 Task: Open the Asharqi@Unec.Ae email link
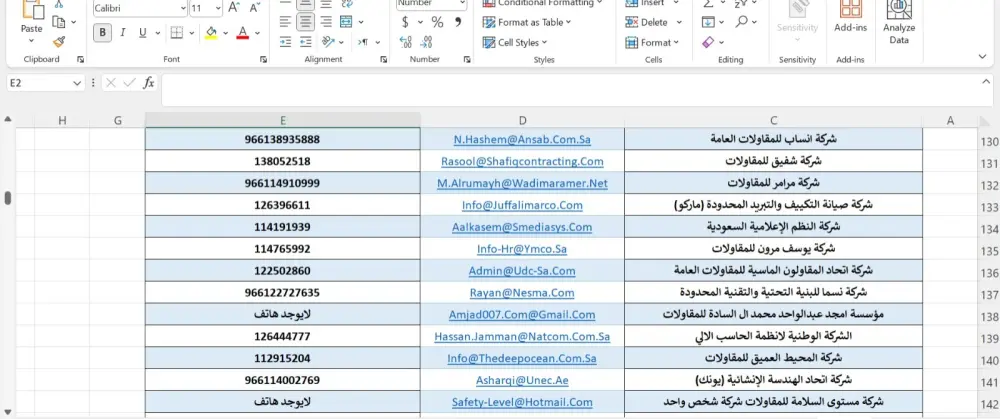522,381
